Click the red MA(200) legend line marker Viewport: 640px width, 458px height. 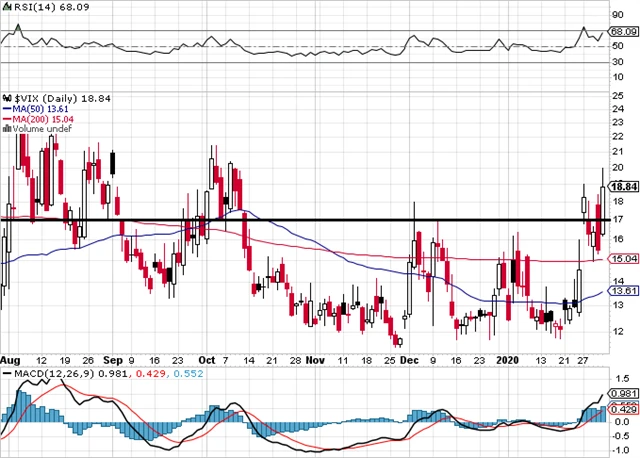(x=5, y=119)
